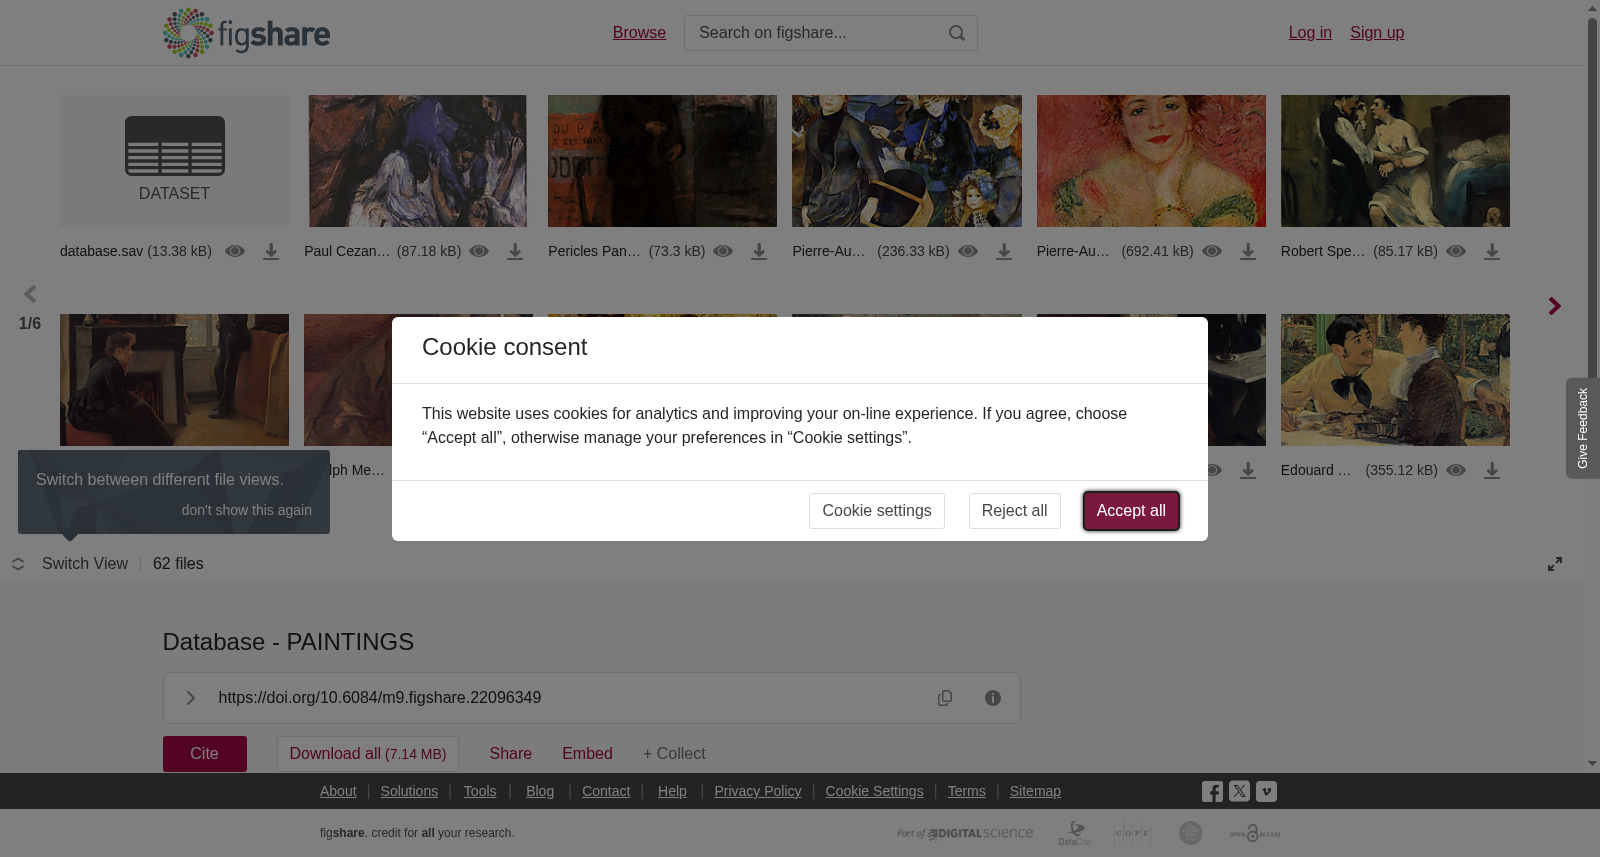Download database.sav file
Screen dimensions: 1600x857
pos(271,252)
